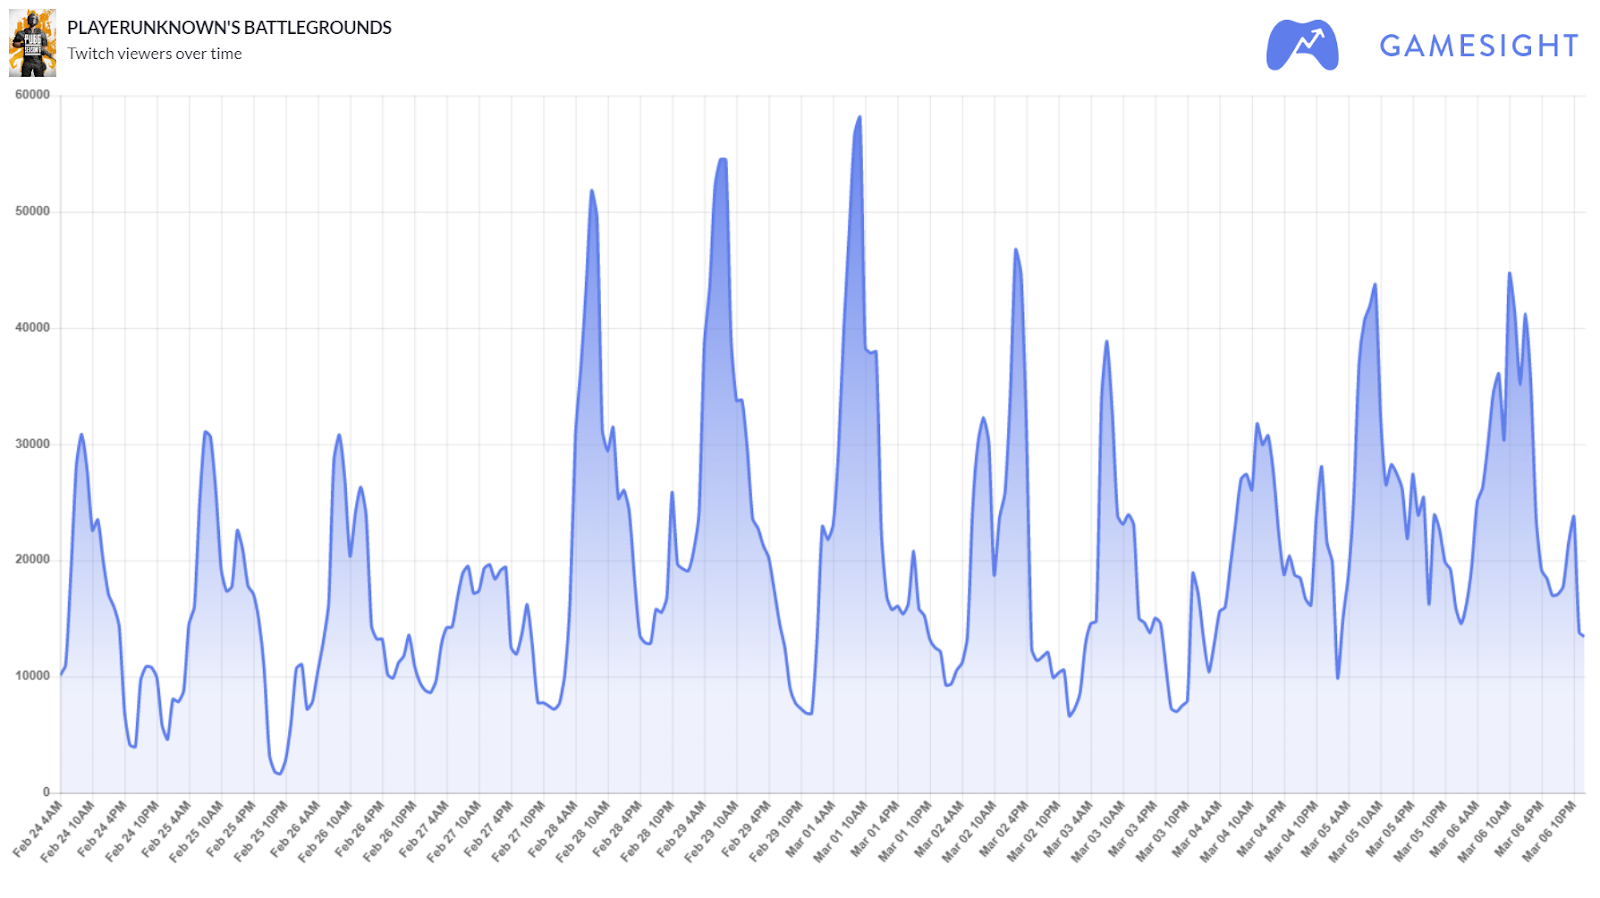The image size is (1600, 898).
Task: Click the highest chart peak near 58000 viewers
Action: (859, 118)
